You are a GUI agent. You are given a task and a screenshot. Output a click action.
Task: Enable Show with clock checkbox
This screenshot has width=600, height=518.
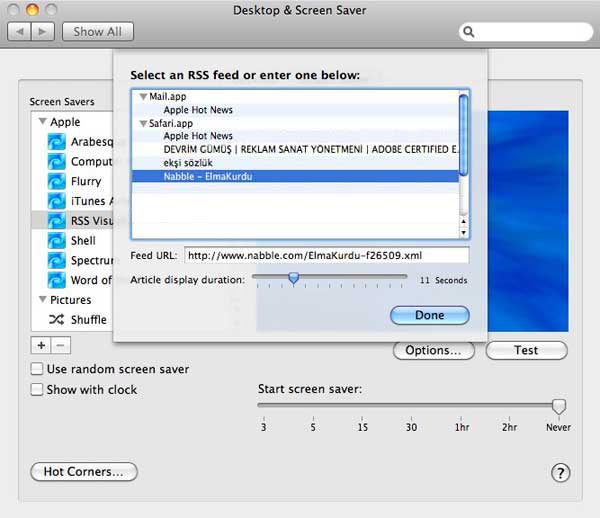point(37,389)
